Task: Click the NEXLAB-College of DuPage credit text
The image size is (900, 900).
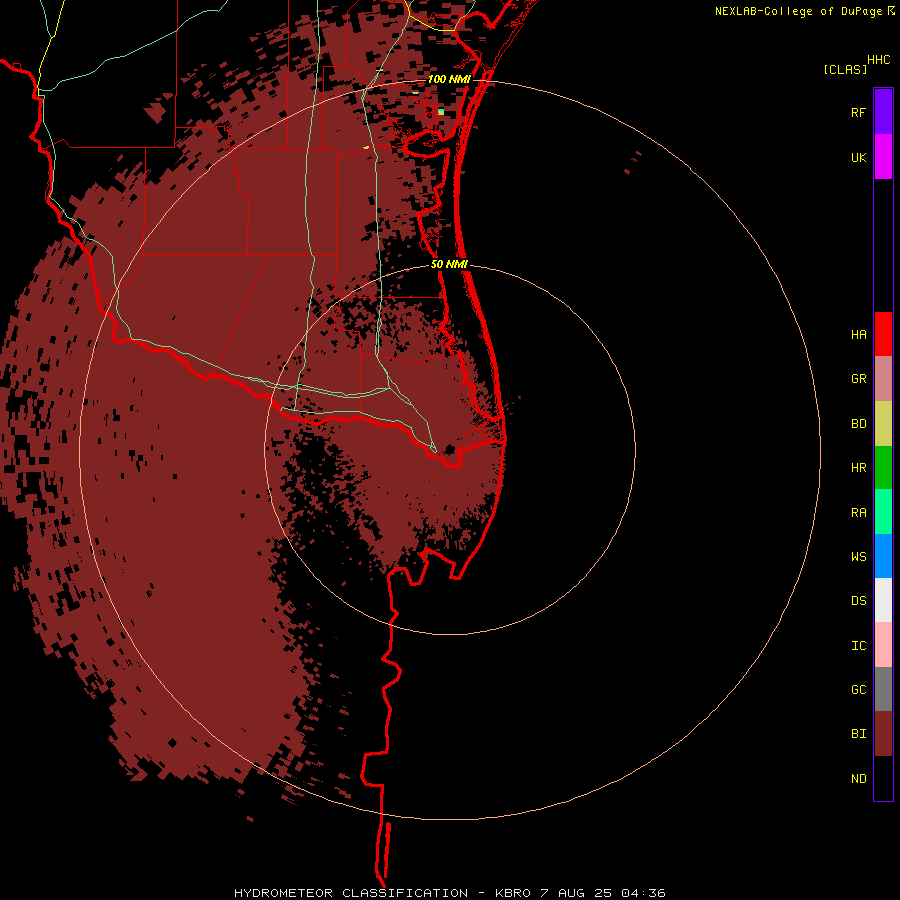Action: click(x=798, y=11)
